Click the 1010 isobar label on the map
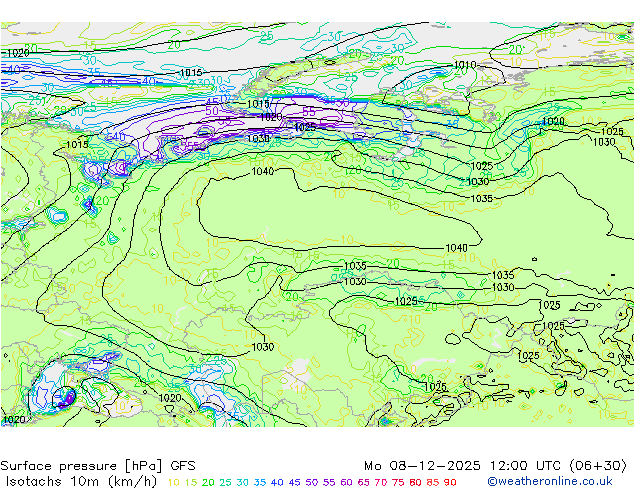This screenshot has width=634, height=490. pos(465,65)
